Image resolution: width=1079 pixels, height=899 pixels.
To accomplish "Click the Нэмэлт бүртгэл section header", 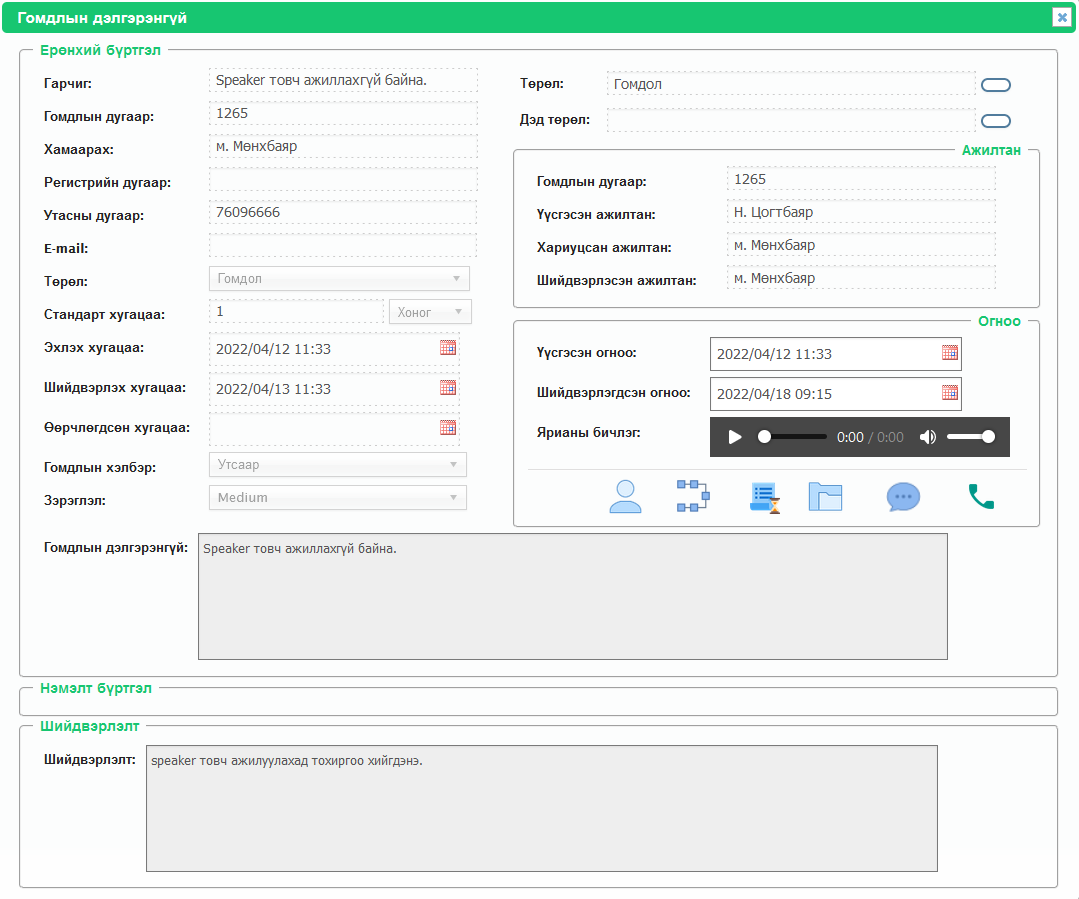I will 96,688.
